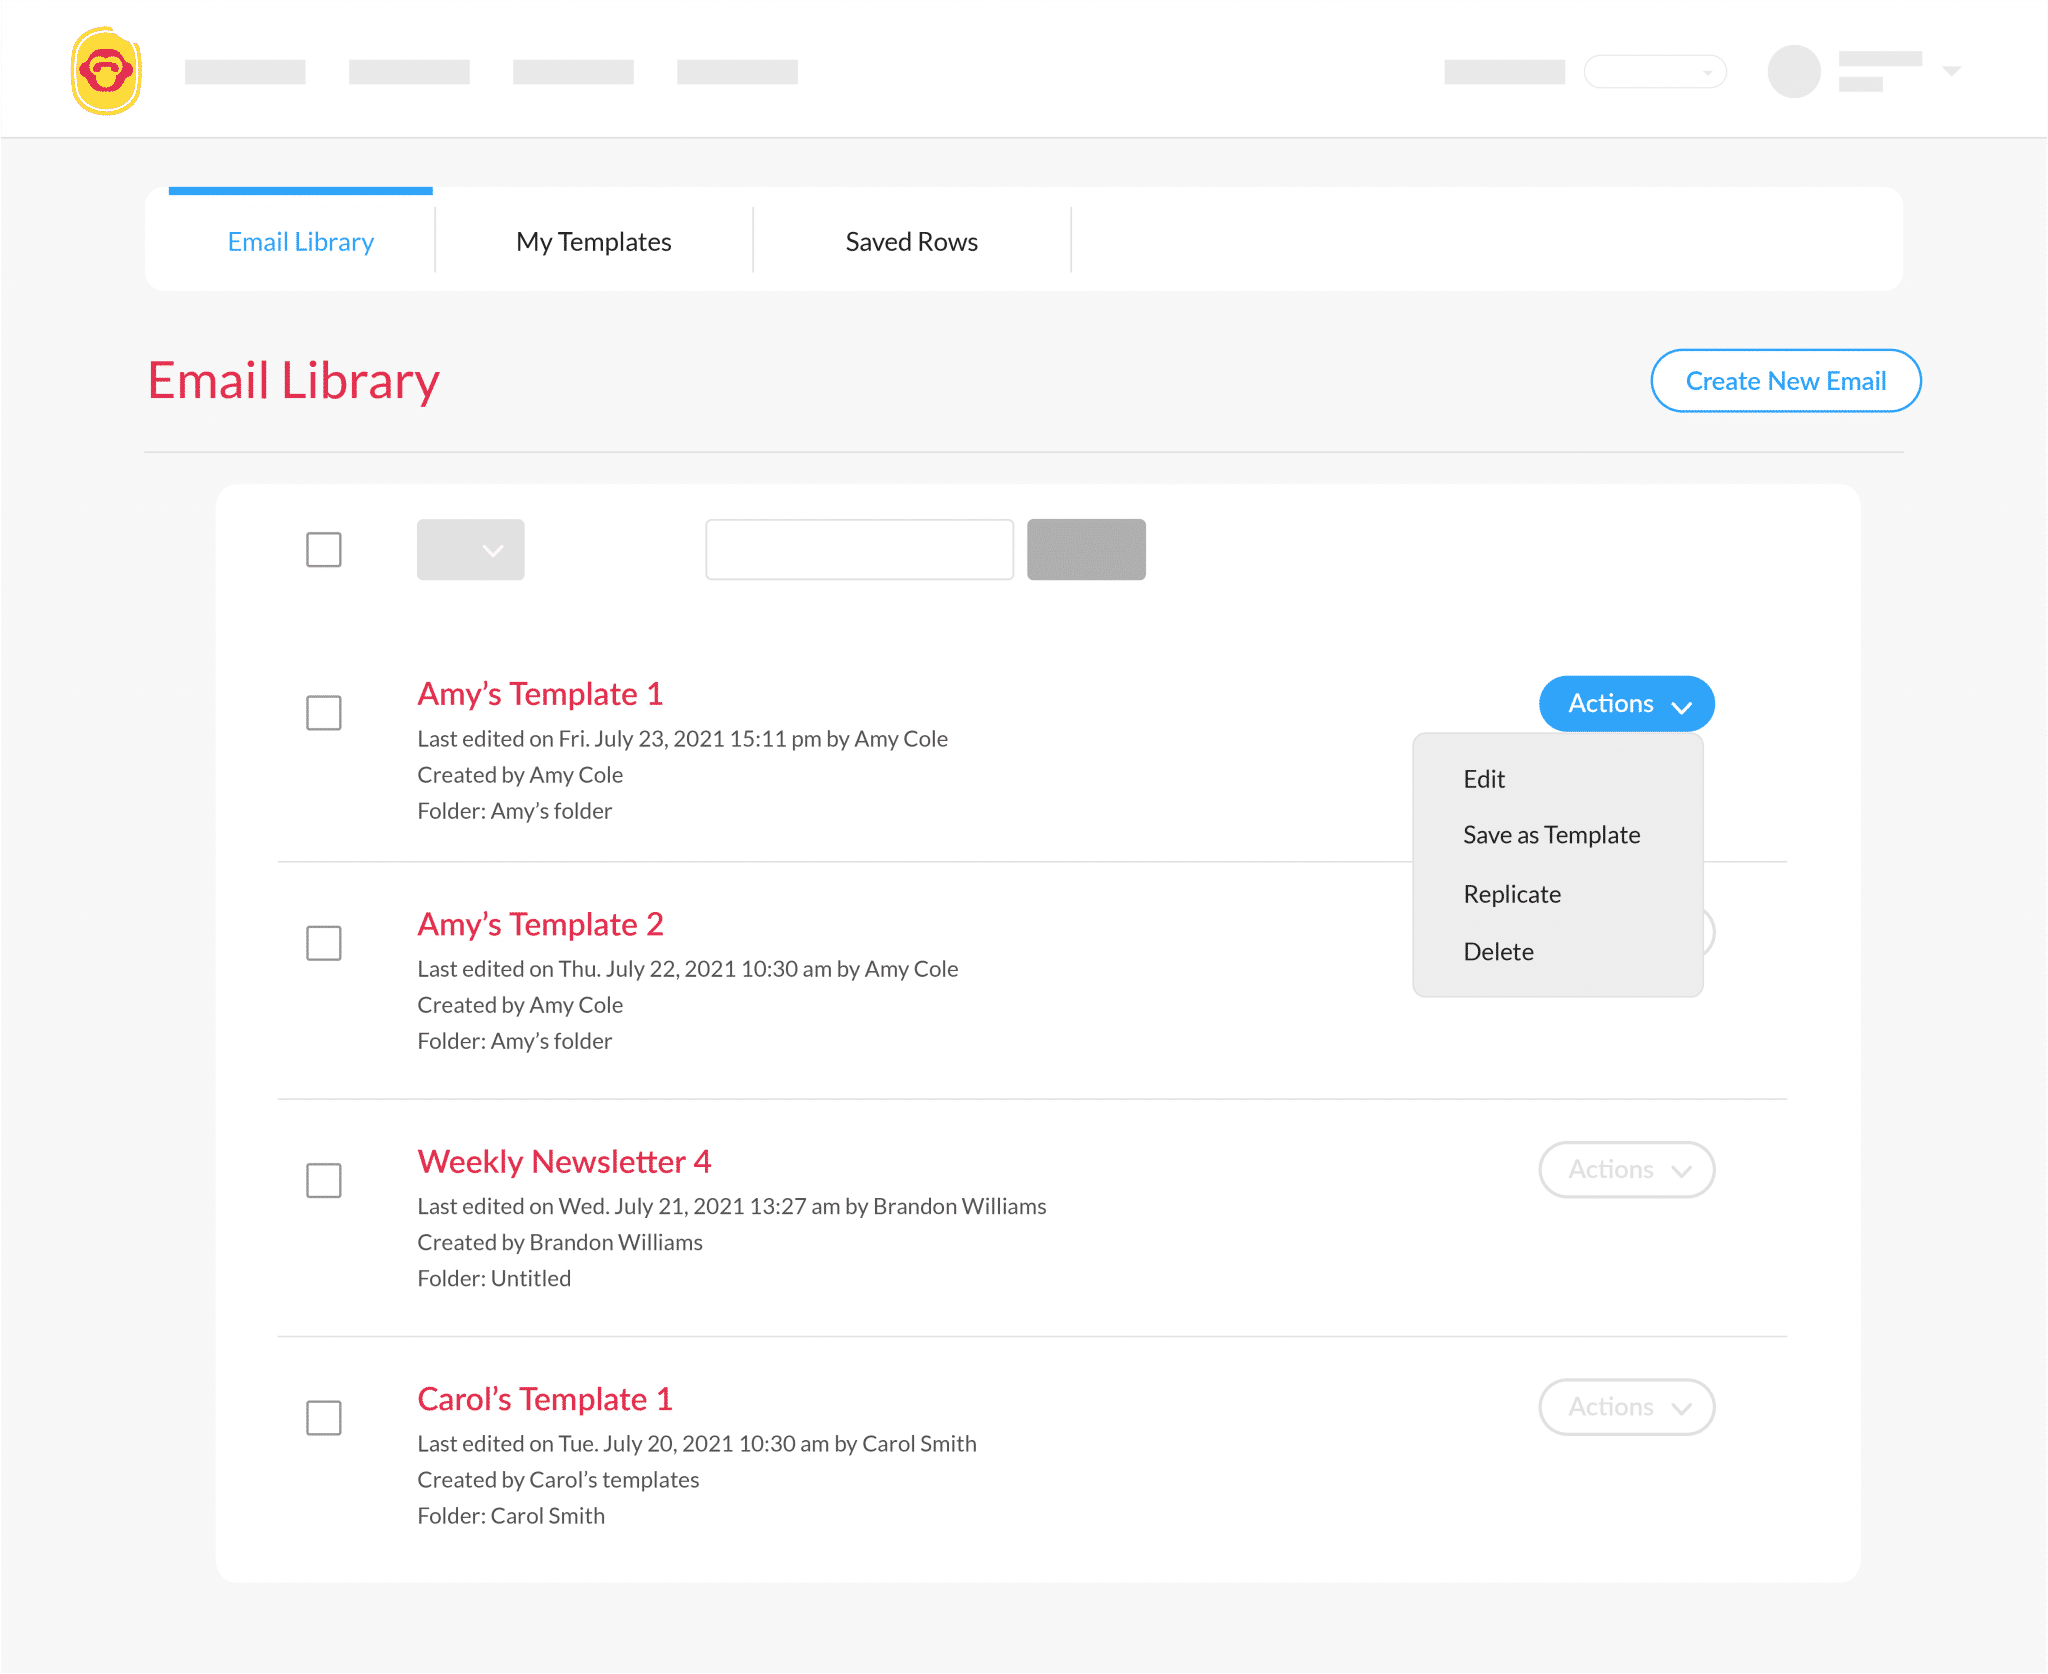Click the gray search button next to the input
The image size is (2048, 1674).
coord(1087,549)
